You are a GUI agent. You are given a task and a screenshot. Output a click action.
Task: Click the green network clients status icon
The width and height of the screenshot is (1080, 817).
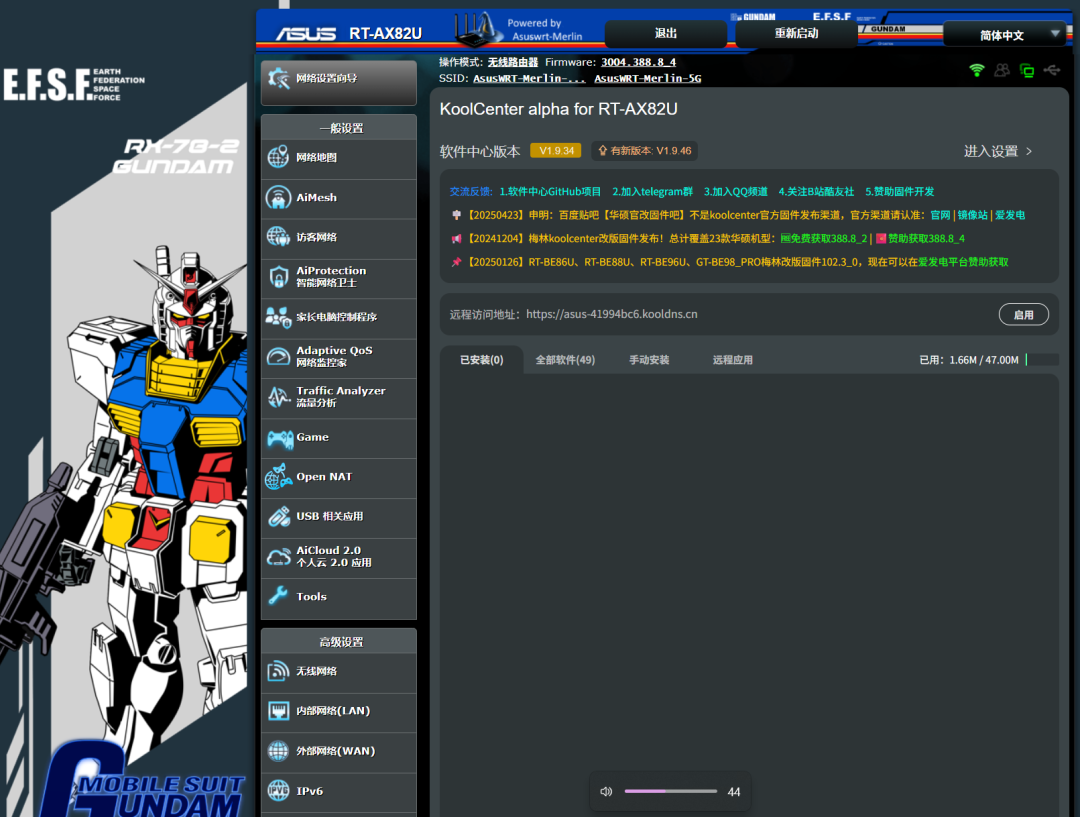1027,70
